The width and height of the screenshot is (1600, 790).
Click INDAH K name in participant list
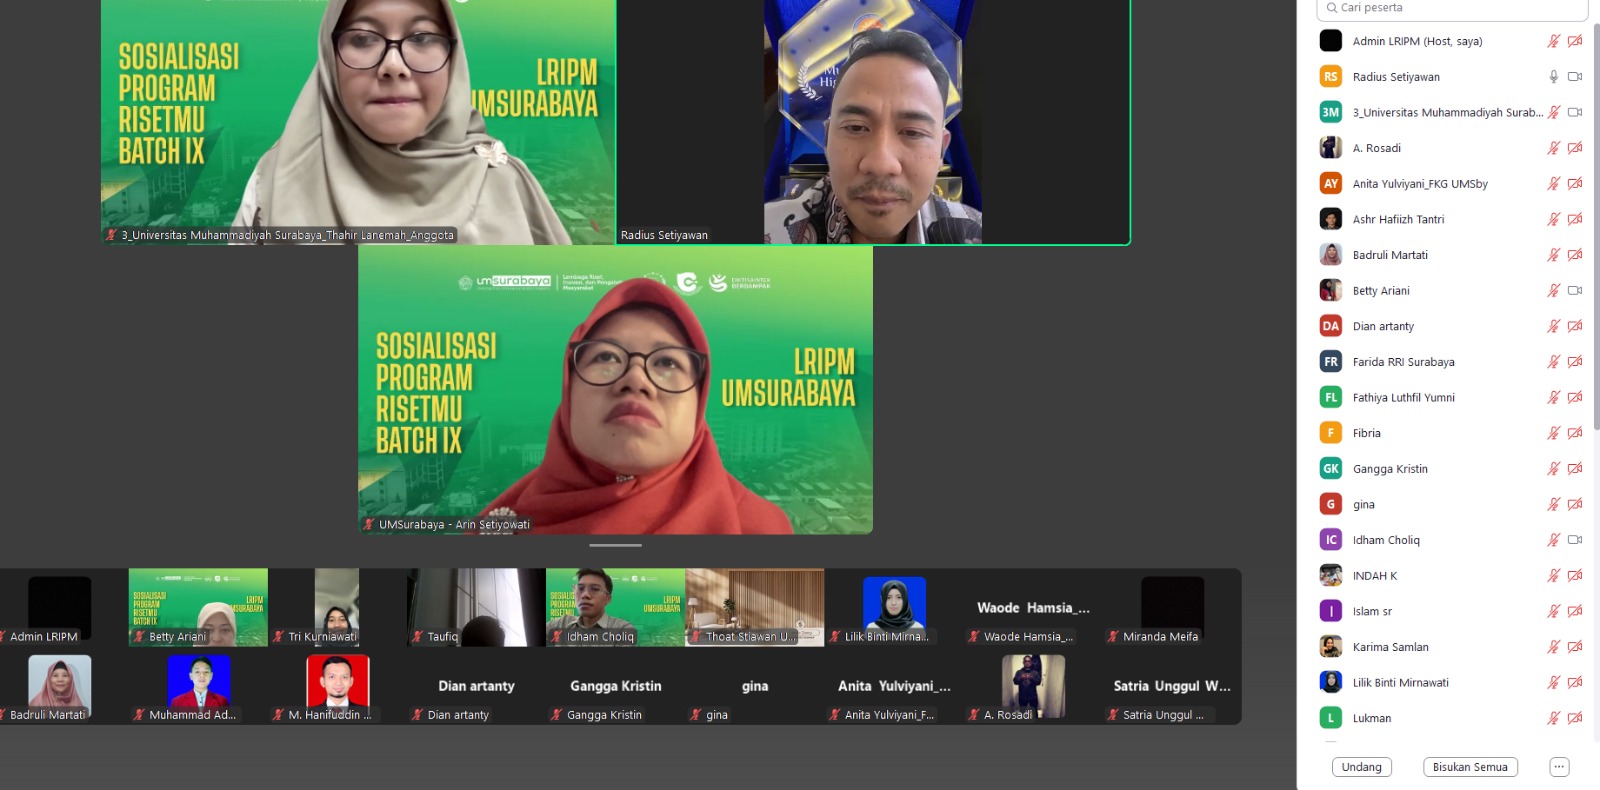[1375, 576]
